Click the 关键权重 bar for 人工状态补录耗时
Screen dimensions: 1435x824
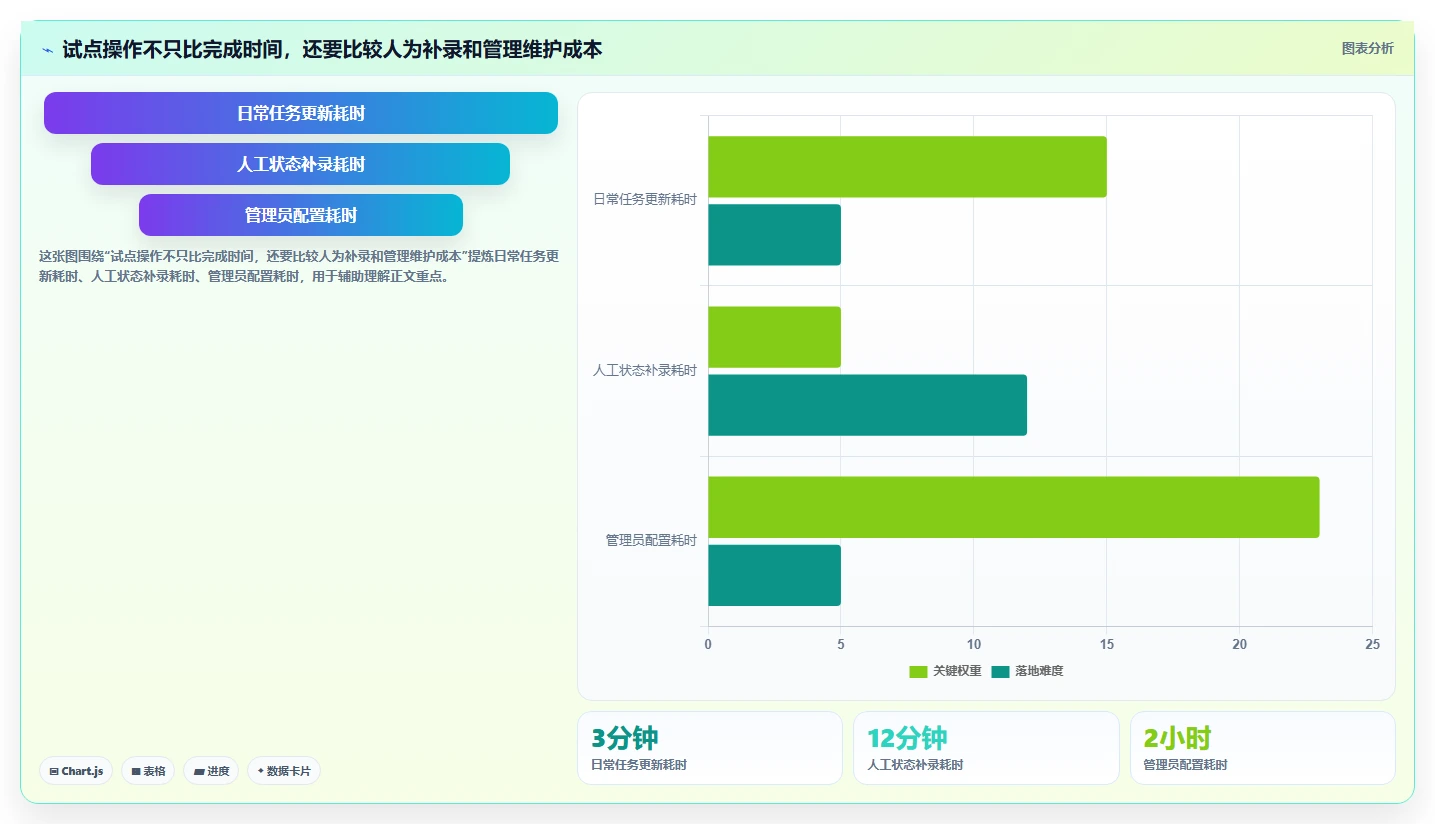pos(774,337)
